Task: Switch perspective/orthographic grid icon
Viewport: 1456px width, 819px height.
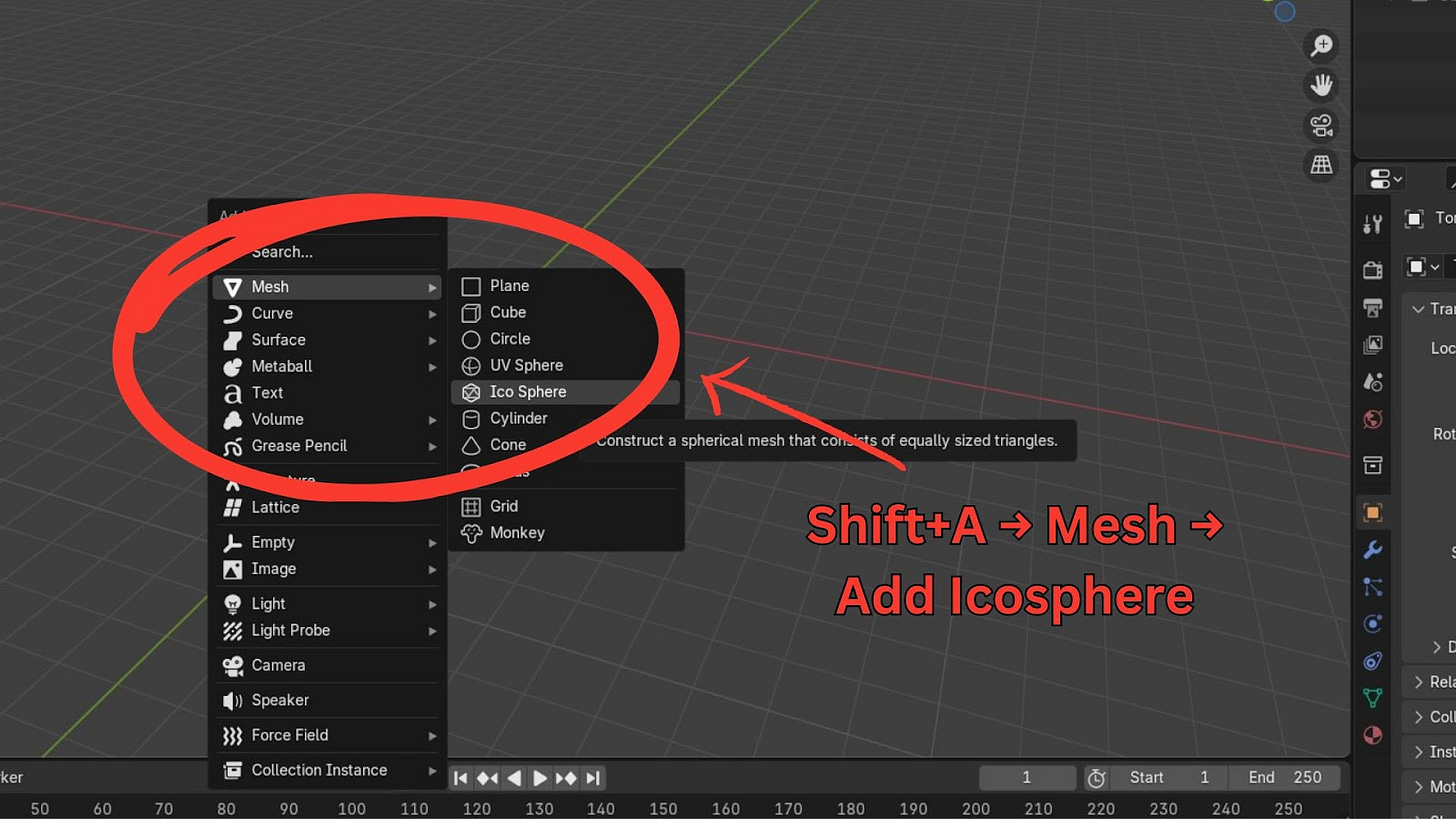Action: pos(1322,166)
